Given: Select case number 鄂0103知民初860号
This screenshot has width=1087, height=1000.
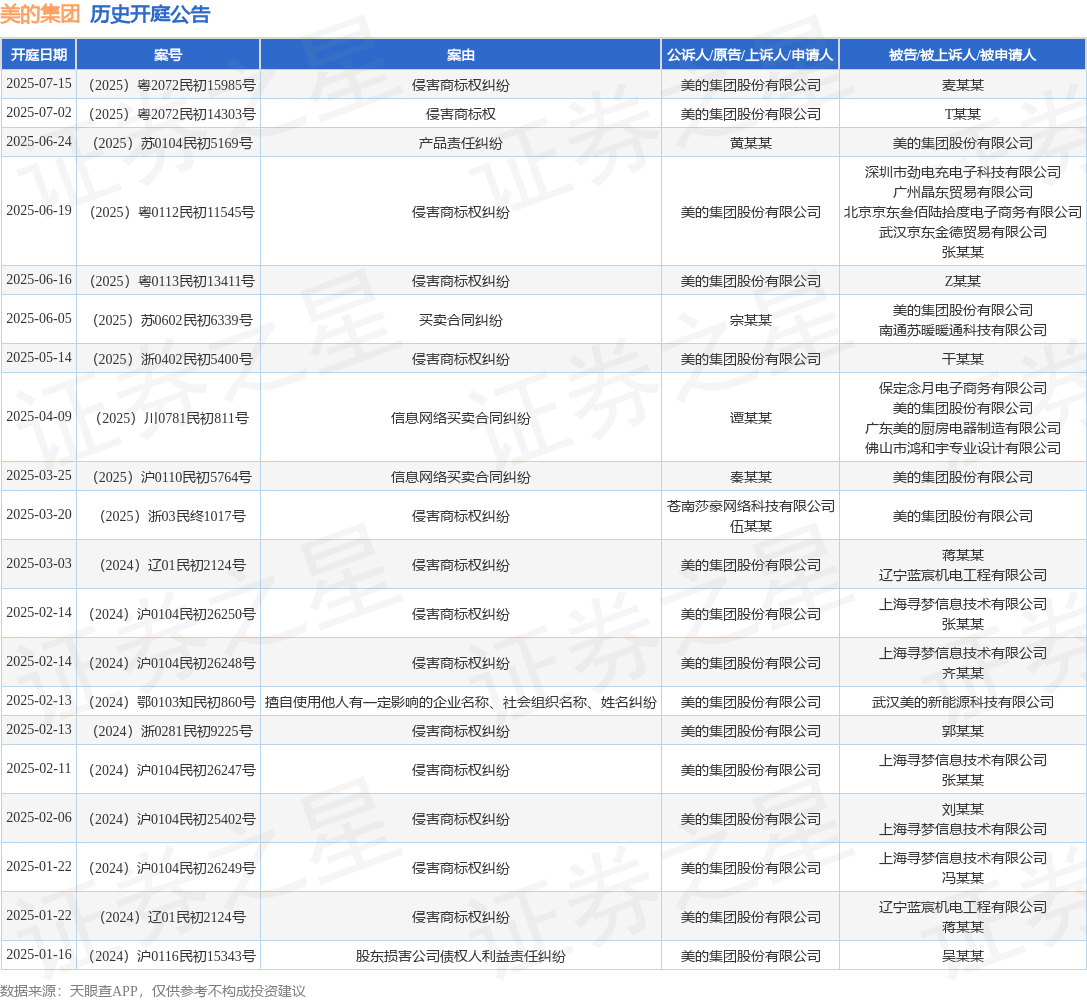Looking at the screenshot, I should (172, 702).
